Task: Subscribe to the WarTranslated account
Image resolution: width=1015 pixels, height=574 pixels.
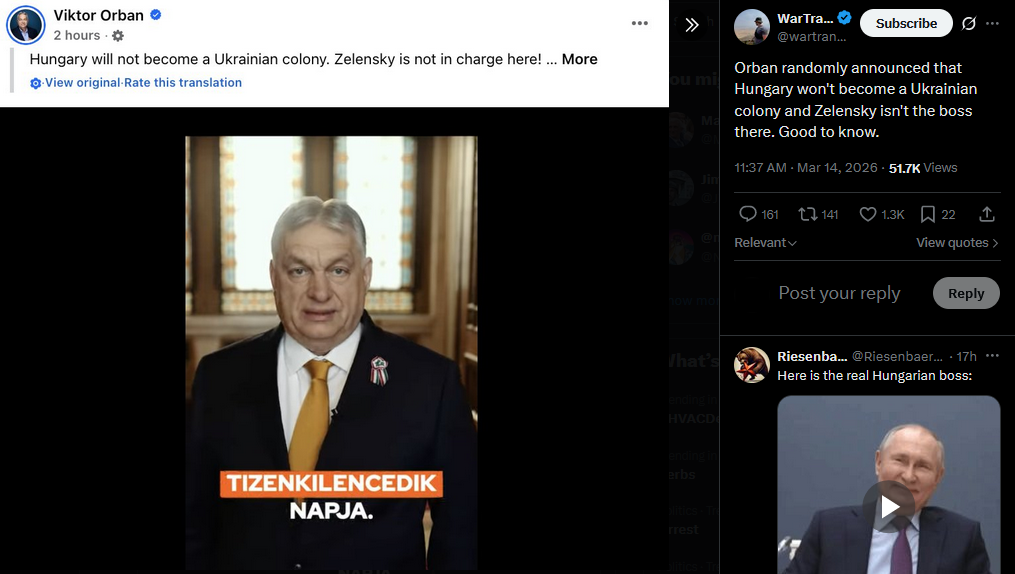Action: coord(906,23)
